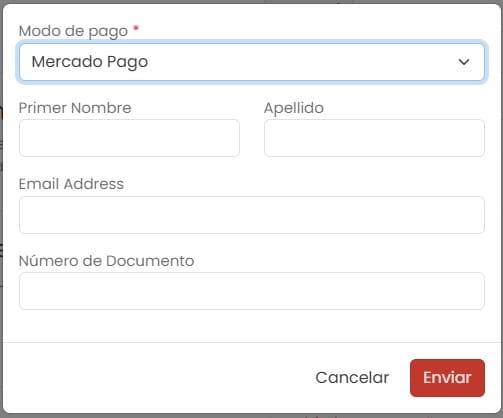This screenshot has width=503, height=418.
Task: Click the Cancelar button
Action: [x=352, y=378]
